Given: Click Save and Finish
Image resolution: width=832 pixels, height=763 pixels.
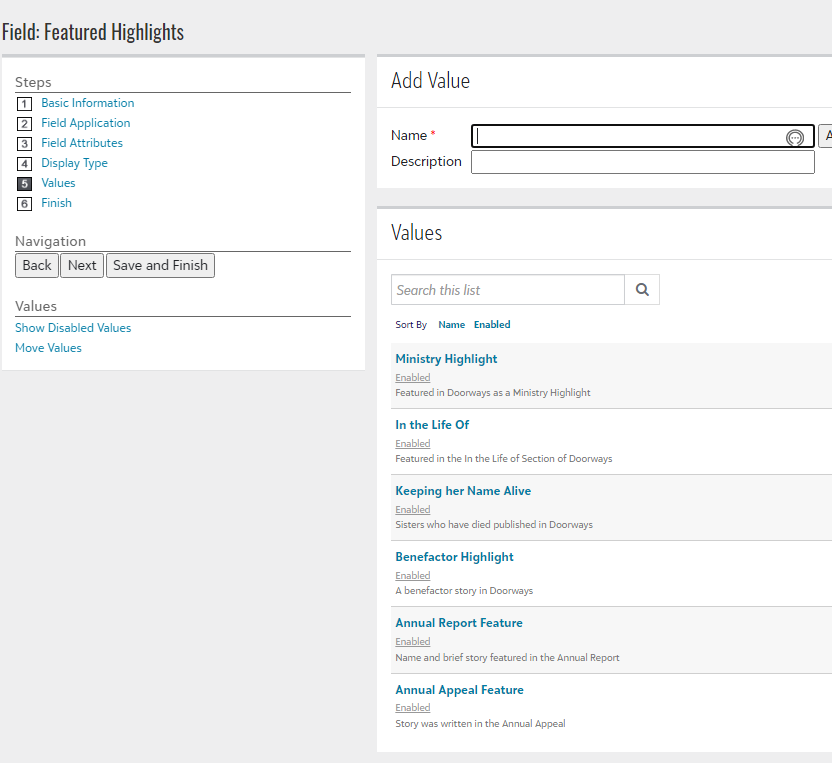Looking at the screenshot, I should [160, 265].
